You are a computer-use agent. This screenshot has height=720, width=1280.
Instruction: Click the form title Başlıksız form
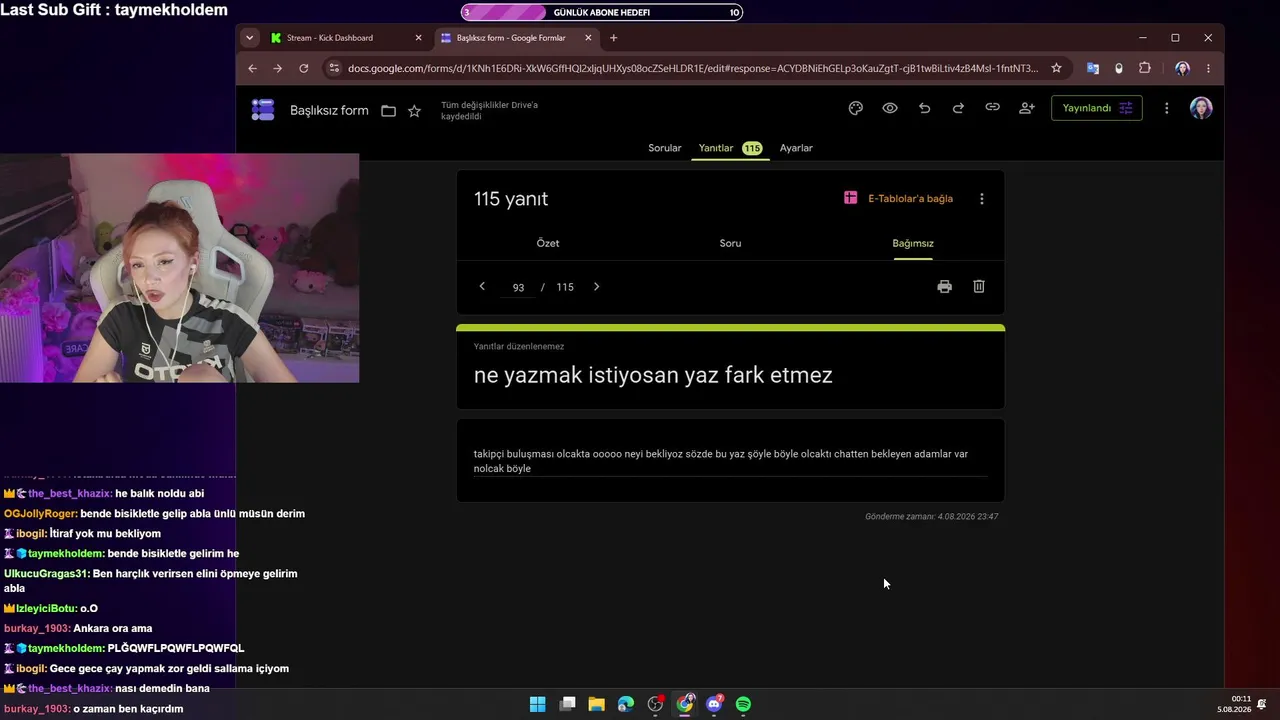329,111
